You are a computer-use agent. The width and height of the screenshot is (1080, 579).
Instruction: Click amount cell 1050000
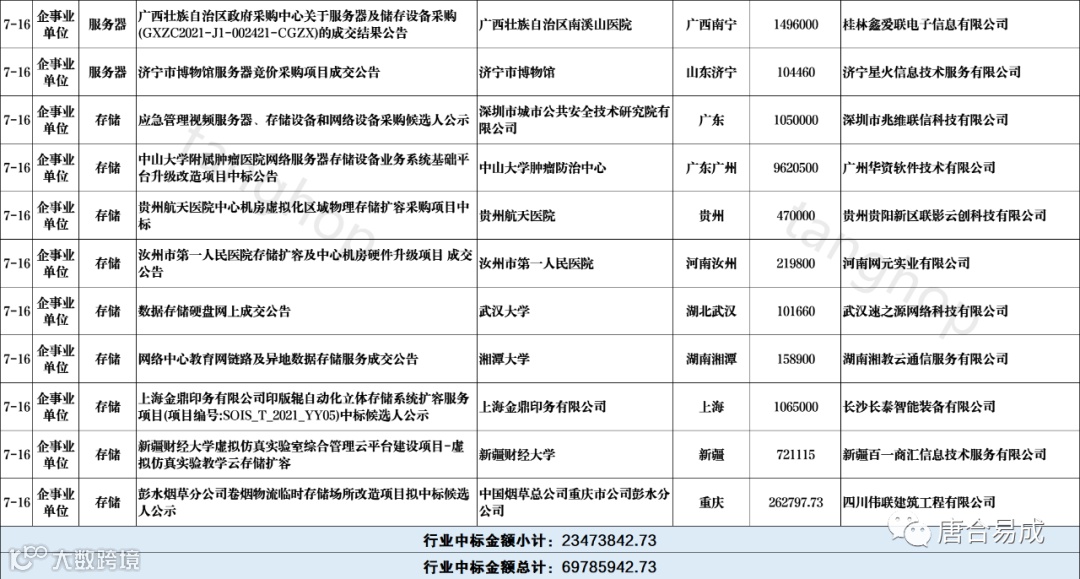[x=796, y=120]
